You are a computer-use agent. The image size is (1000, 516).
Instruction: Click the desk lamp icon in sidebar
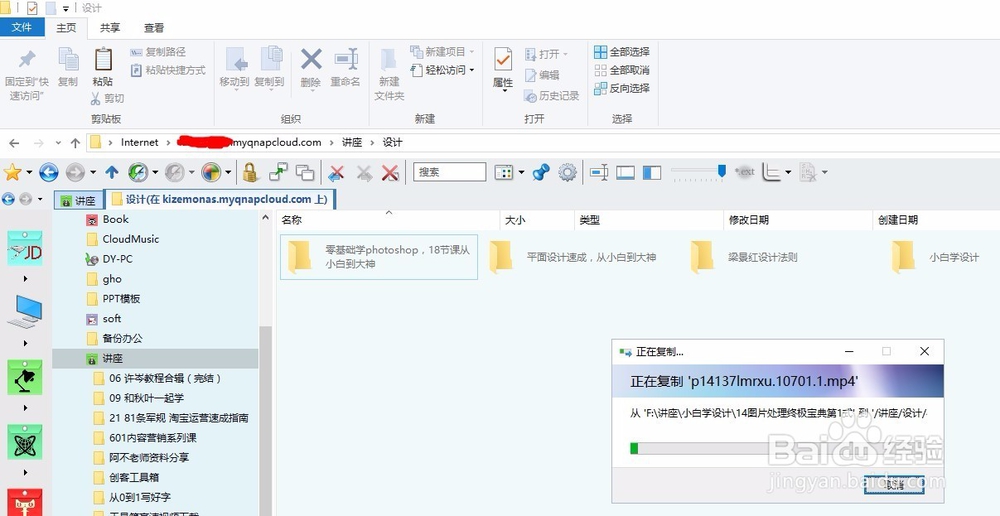pos(24,378)
